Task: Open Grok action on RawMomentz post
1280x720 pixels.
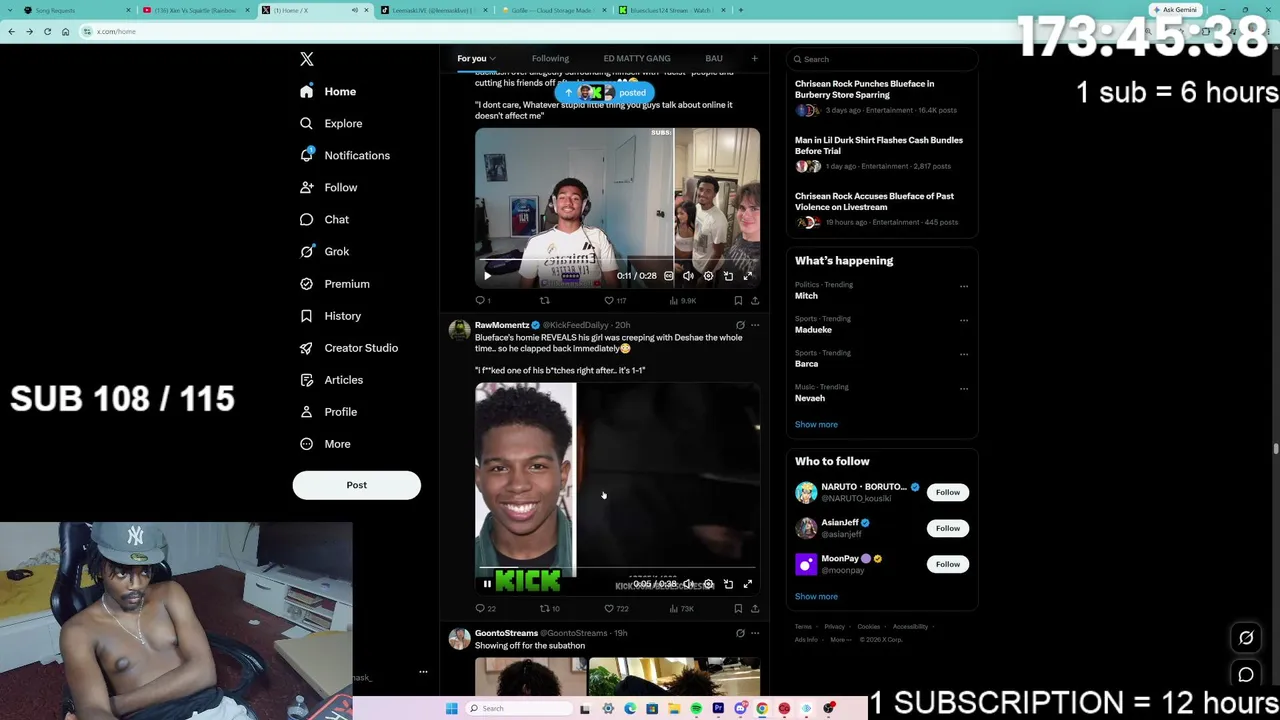Action: [740, 325]
